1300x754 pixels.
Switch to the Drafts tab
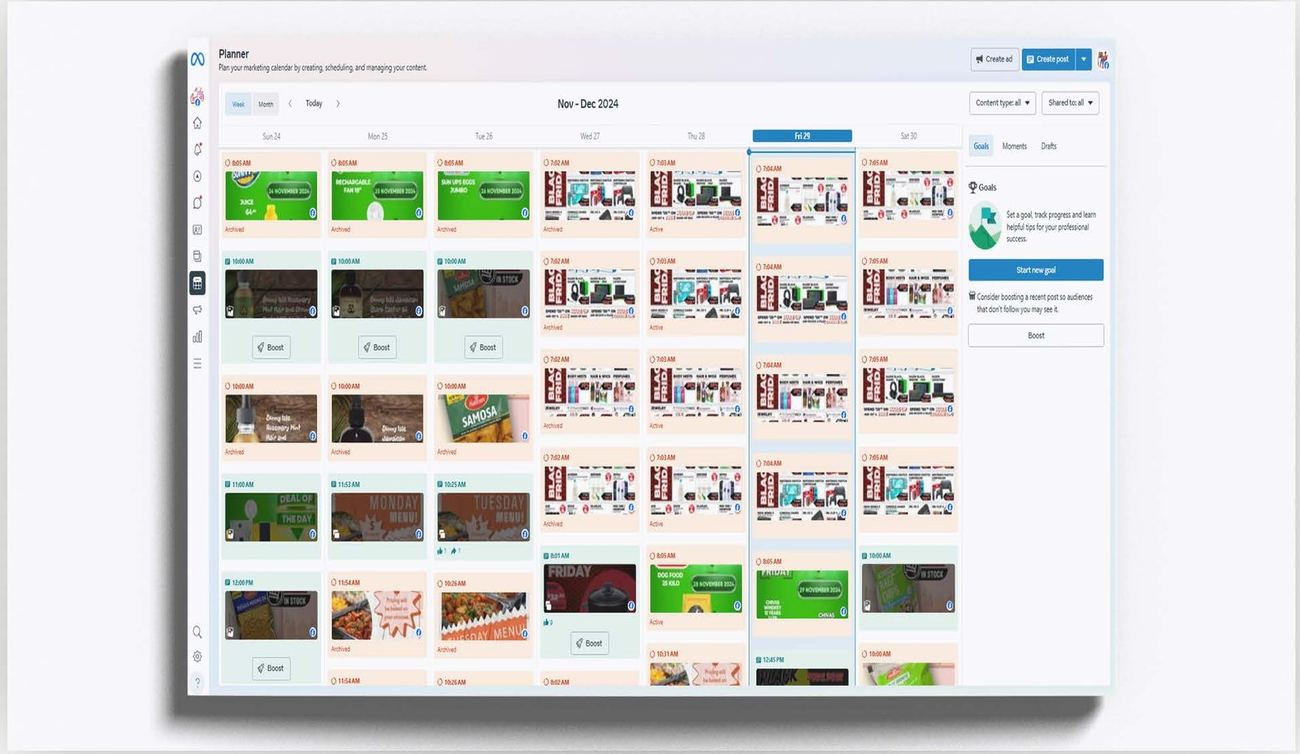1049,146
